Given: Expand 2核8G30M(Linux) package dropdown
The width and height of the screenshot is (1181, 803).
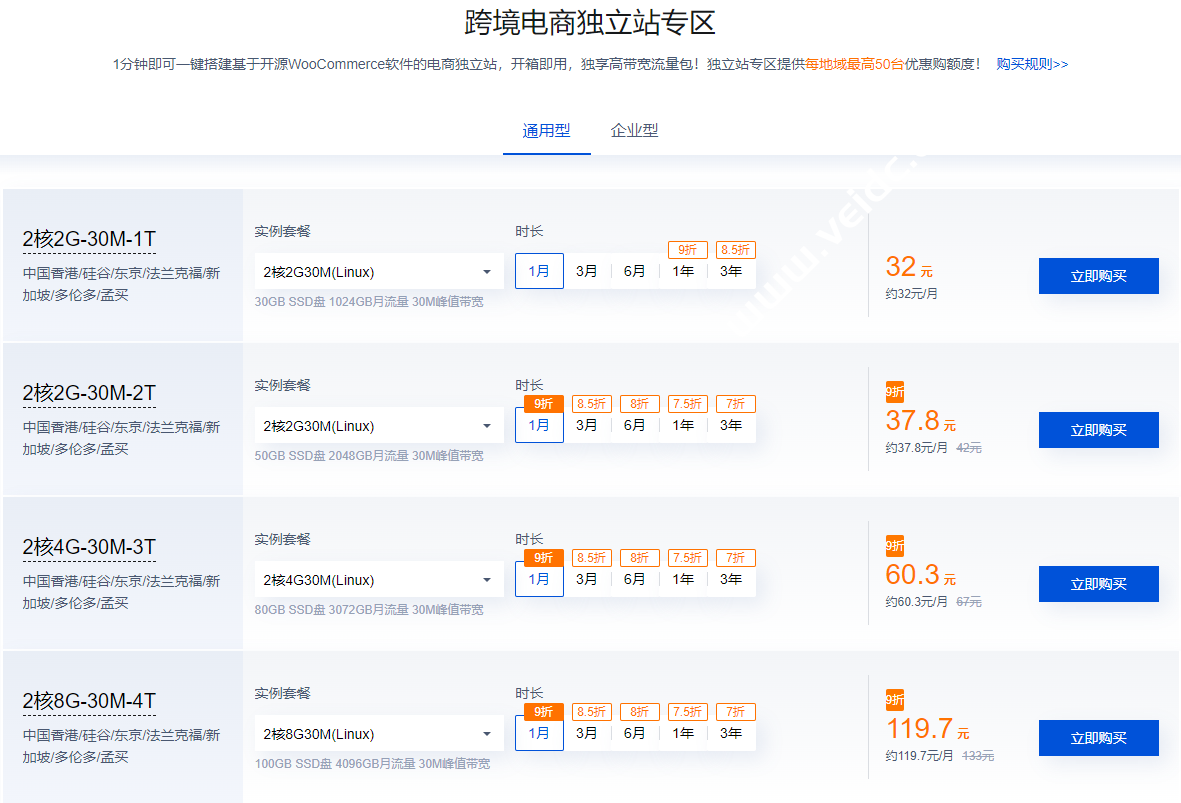Looking at the screenshot, I should coord(376,734).
